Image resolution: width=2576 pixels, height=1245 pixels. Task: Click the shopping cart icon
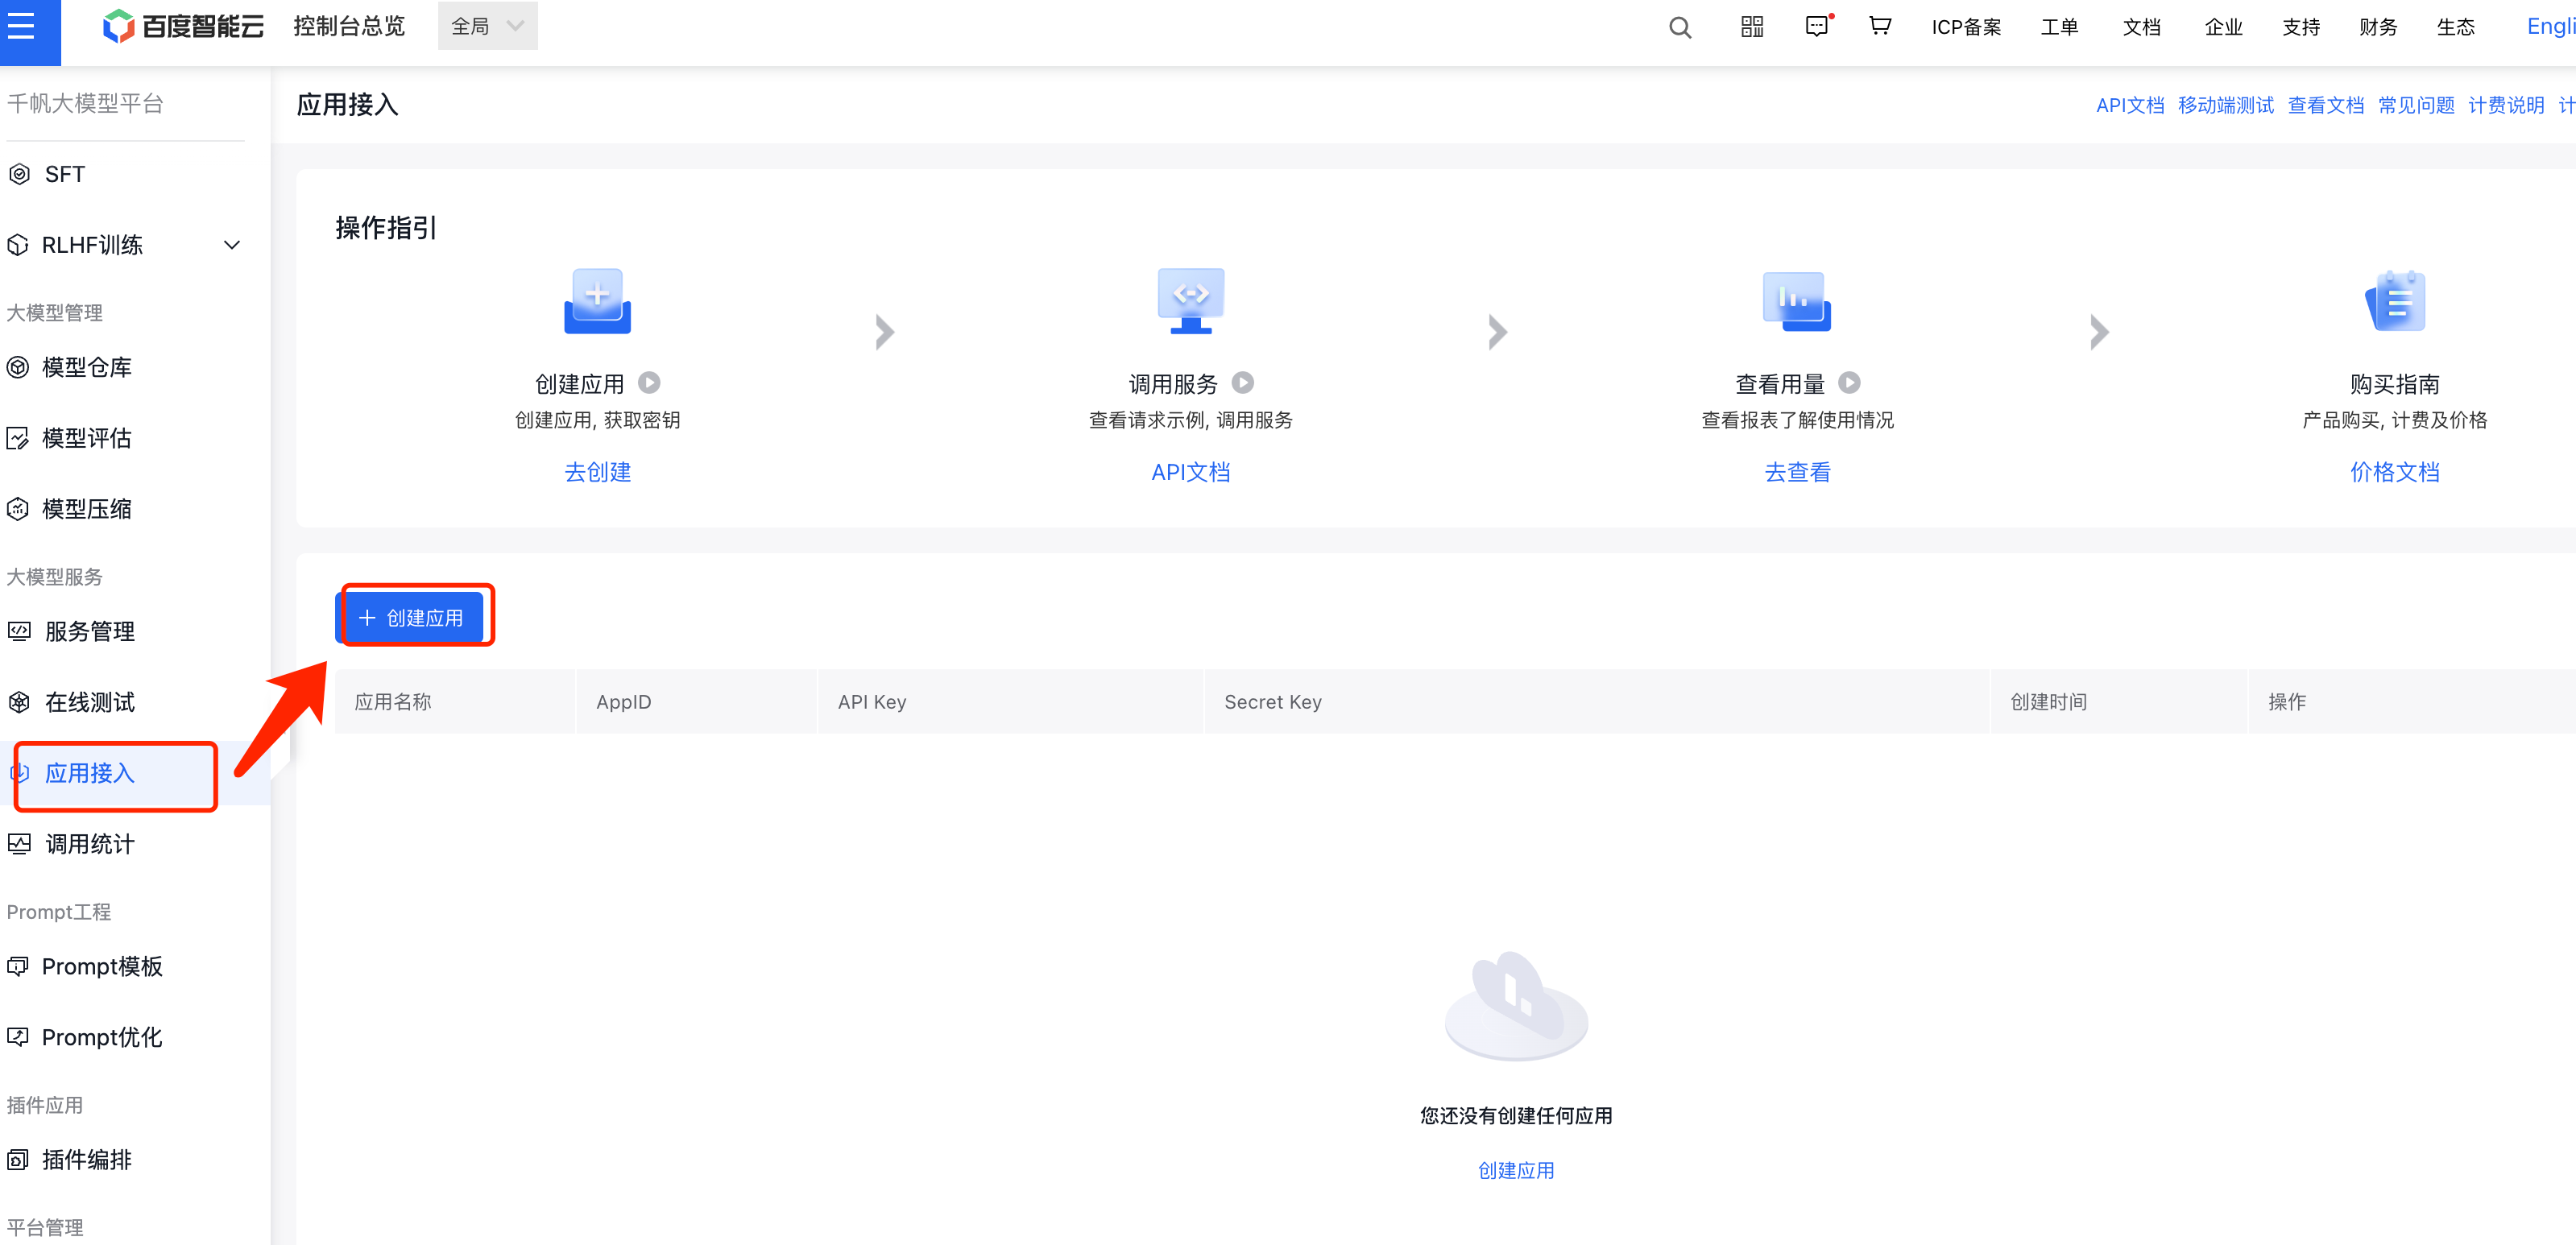pos(1880,27)
